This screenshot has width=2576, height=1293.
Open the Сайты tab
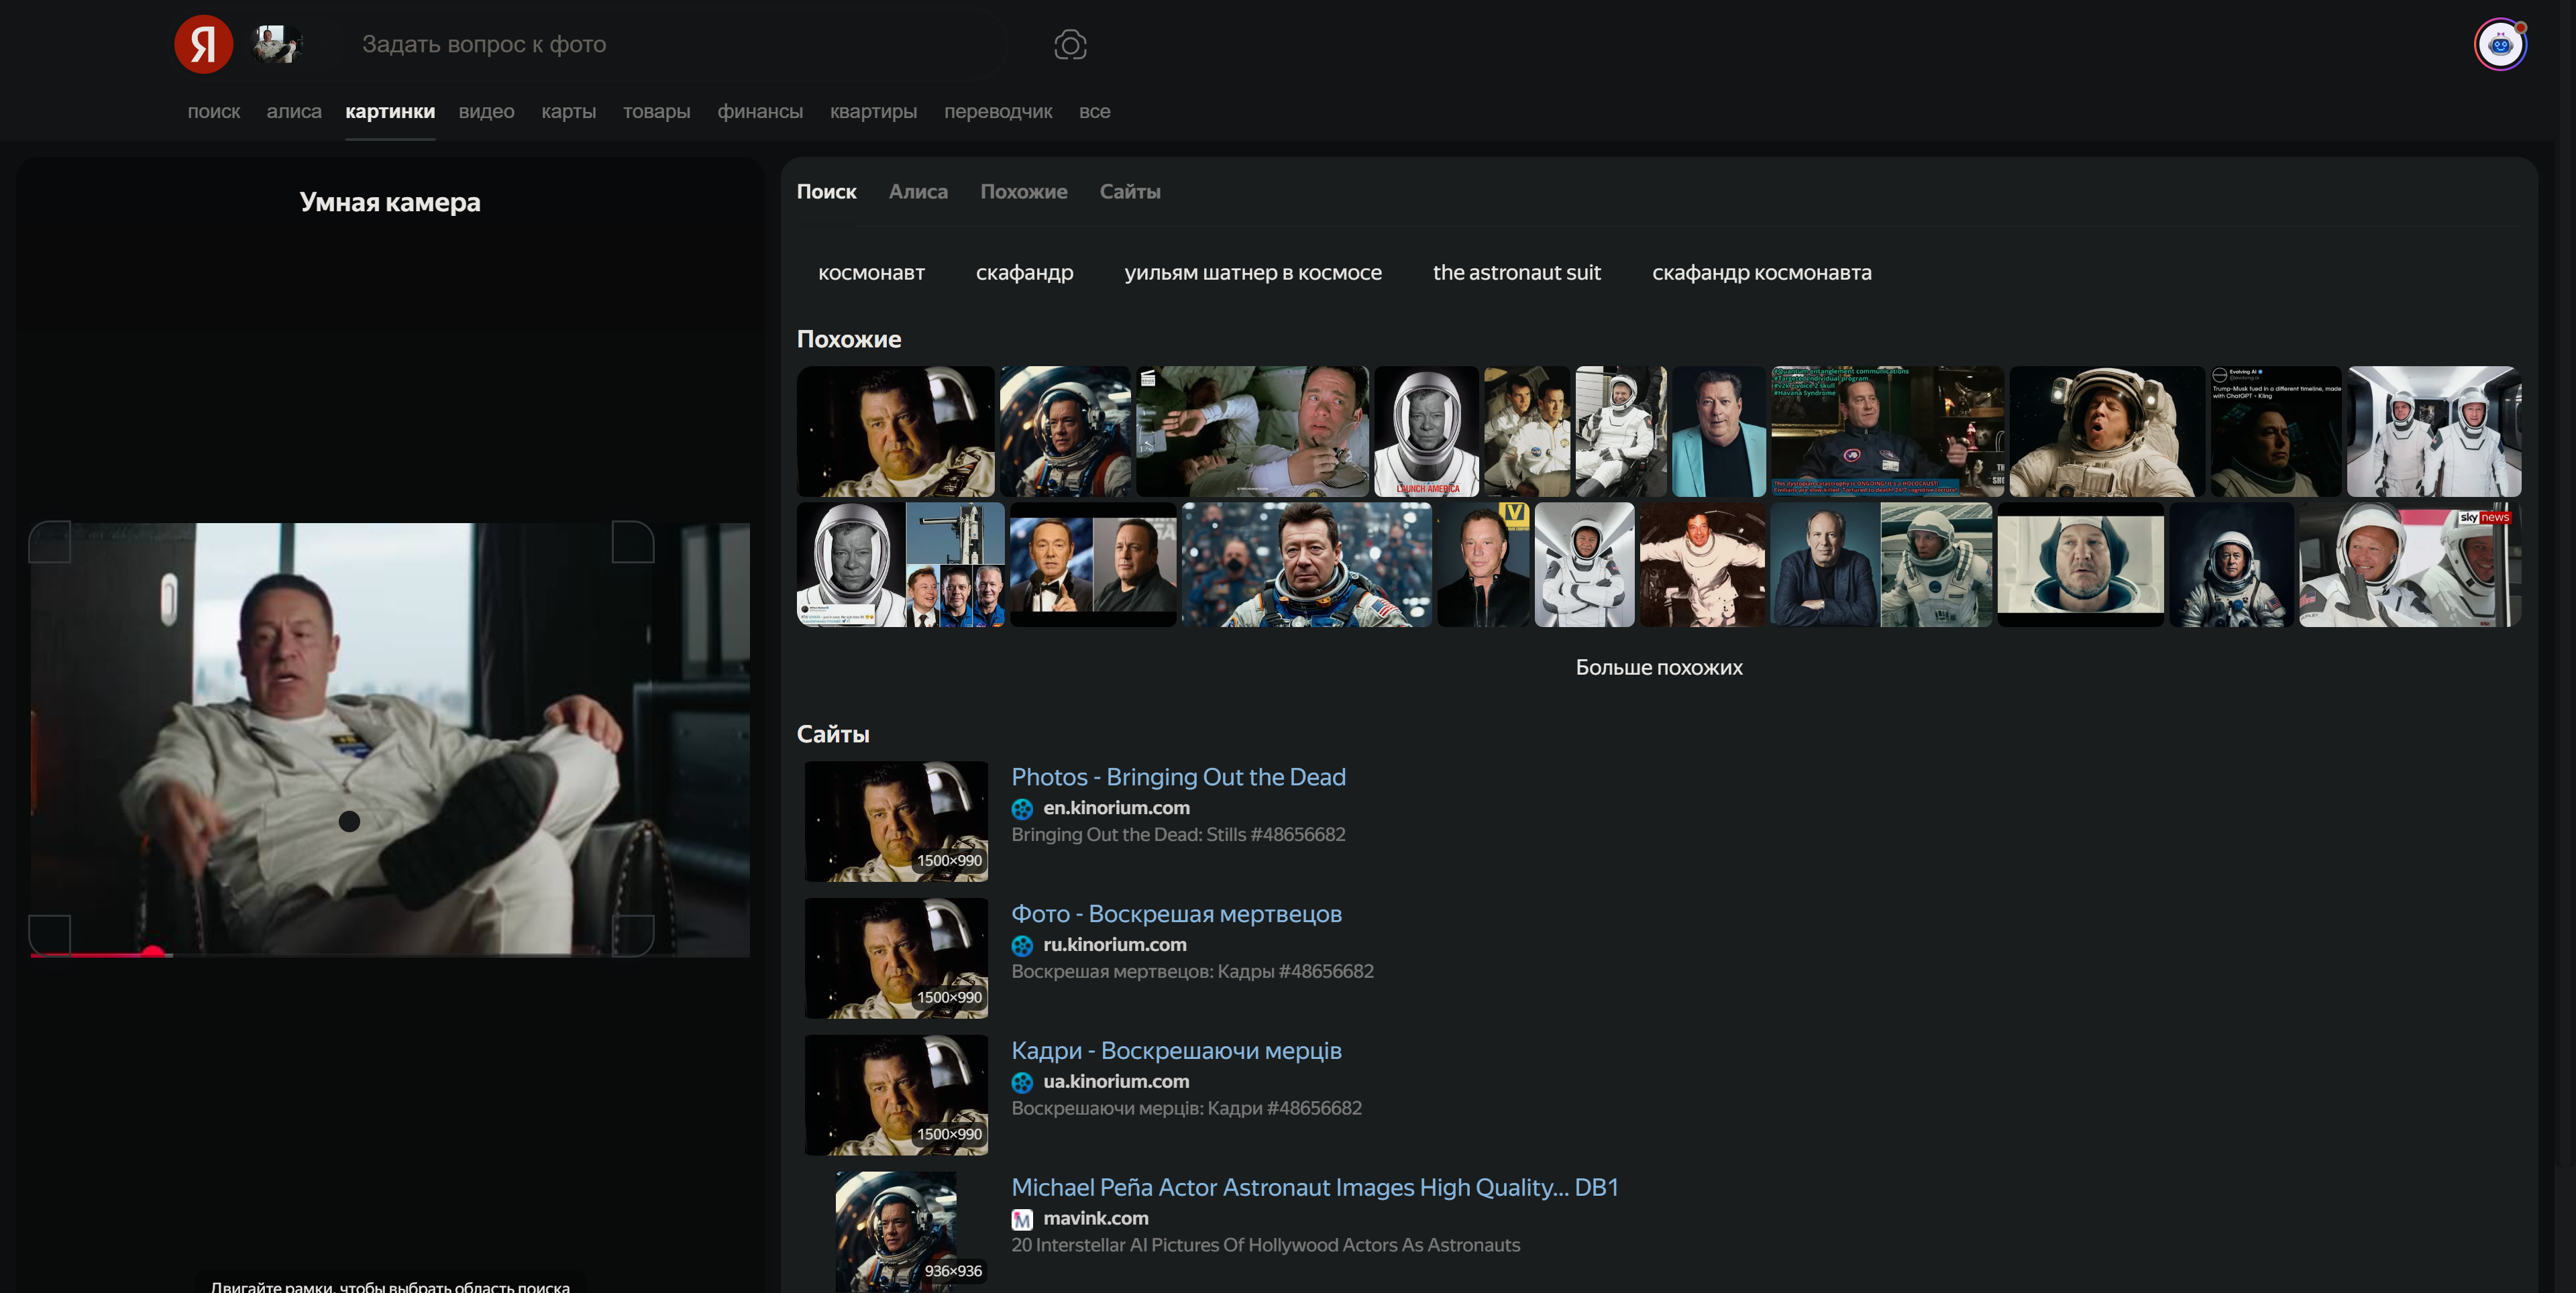coord(1129,191)
